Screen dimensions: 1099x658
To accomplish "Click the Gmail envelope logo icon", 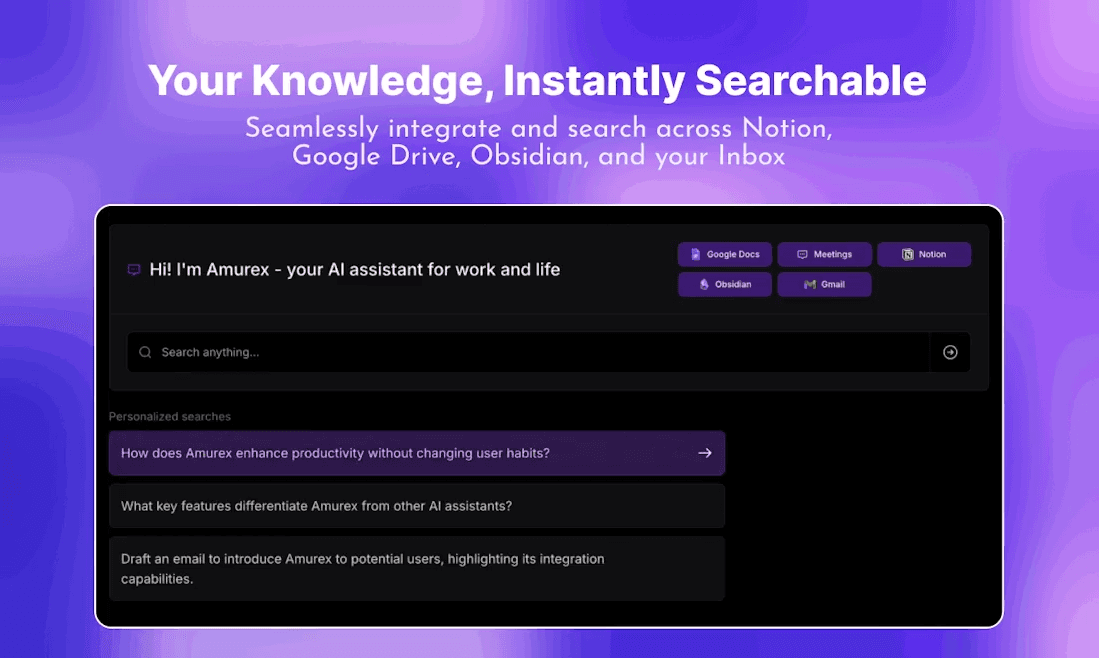I will click(810, 285).
